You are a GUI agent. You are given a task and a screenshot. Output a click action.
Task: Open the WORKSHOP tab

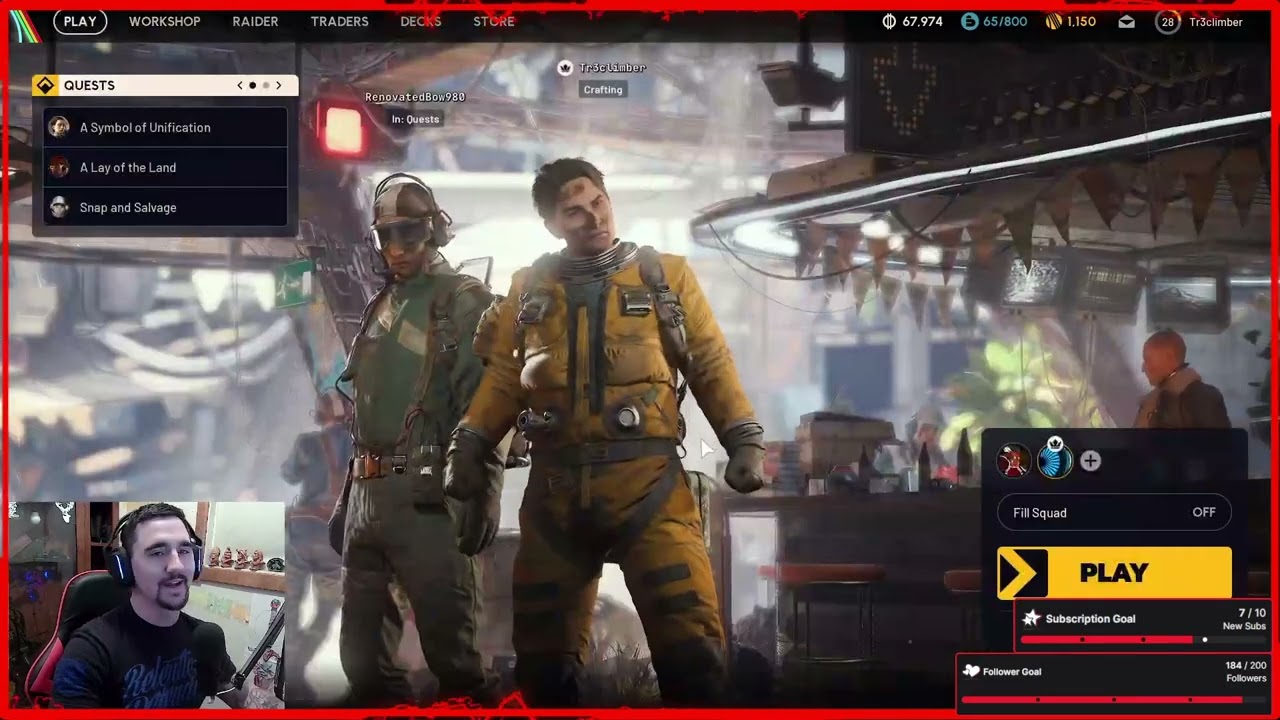pyautogui.click(x=164, y=21)
